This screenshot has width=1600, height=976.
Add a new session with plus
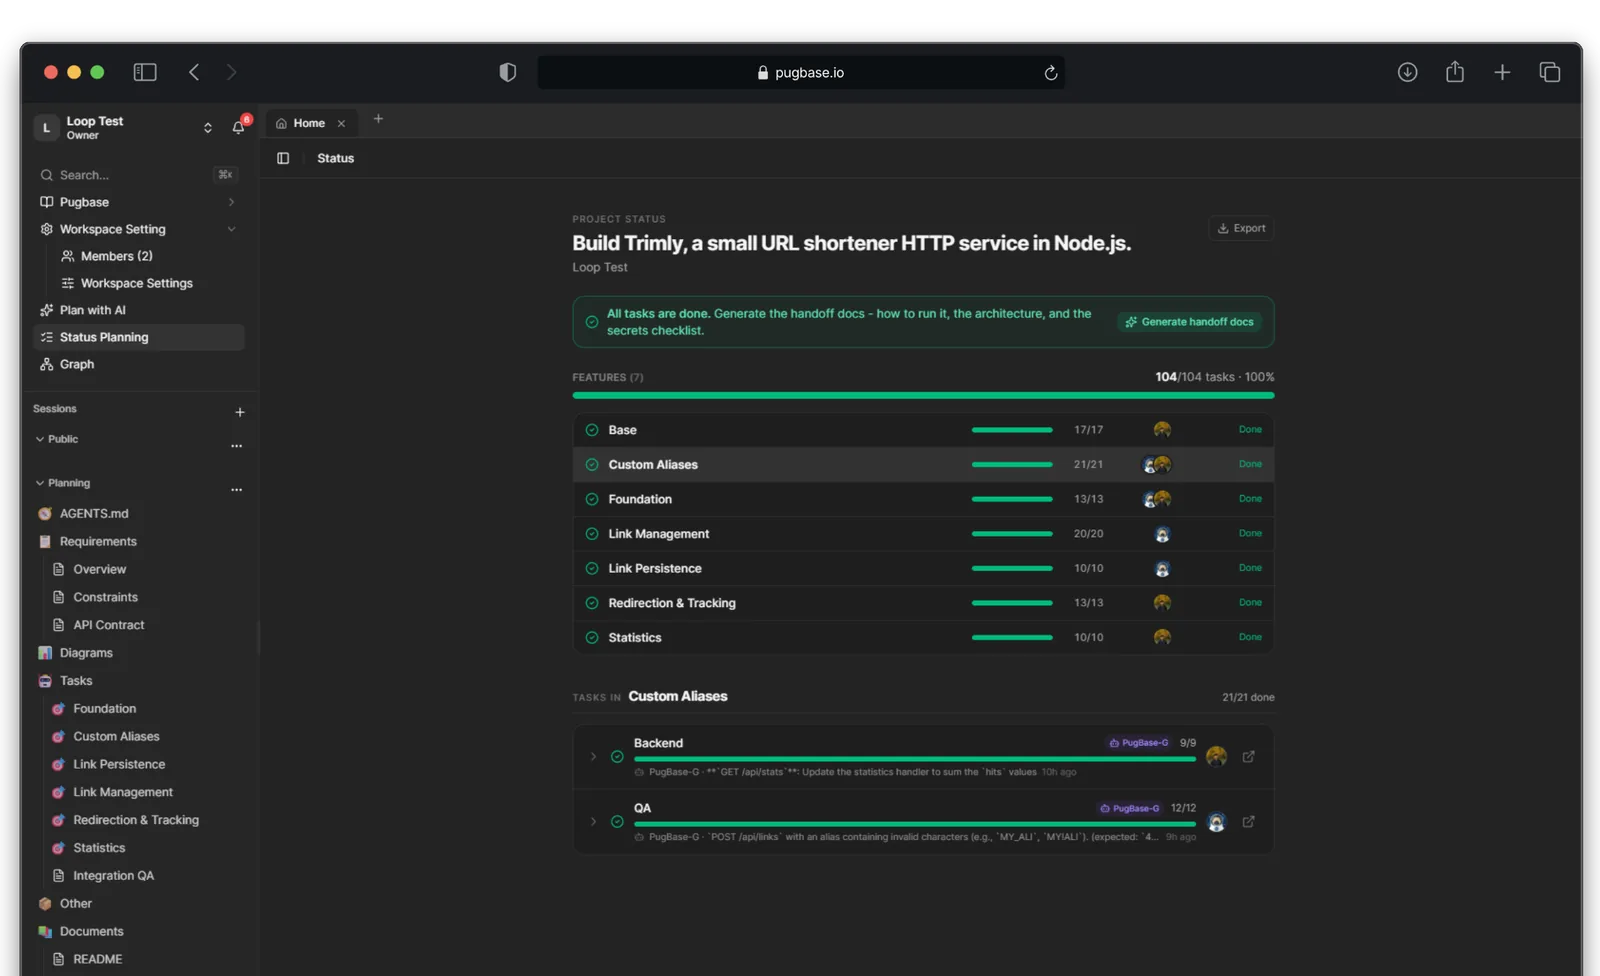240,412
